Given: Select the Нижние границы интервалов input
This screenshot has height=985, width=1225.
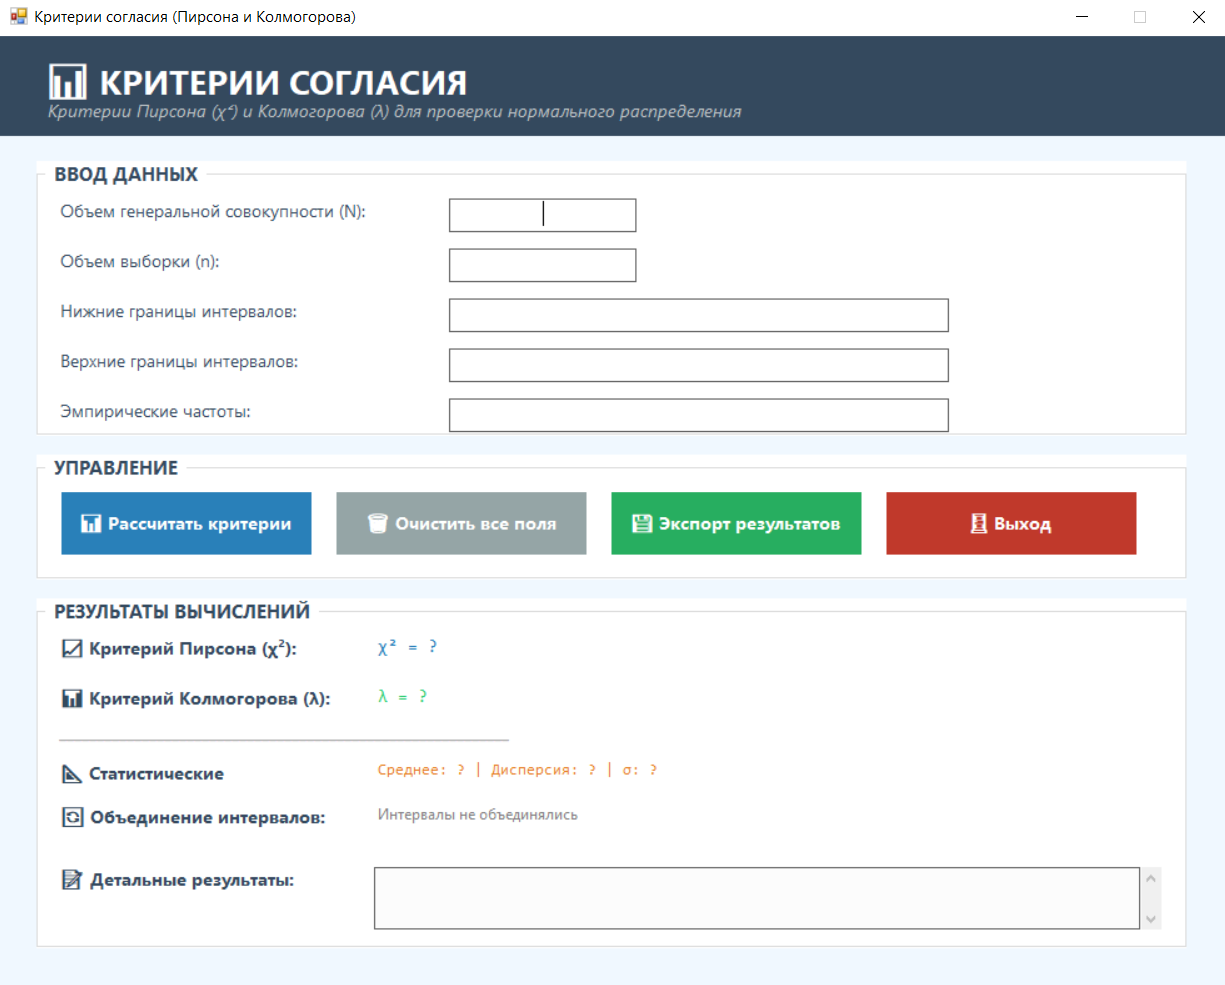Looking at the screenshot, I should (698, 315).
